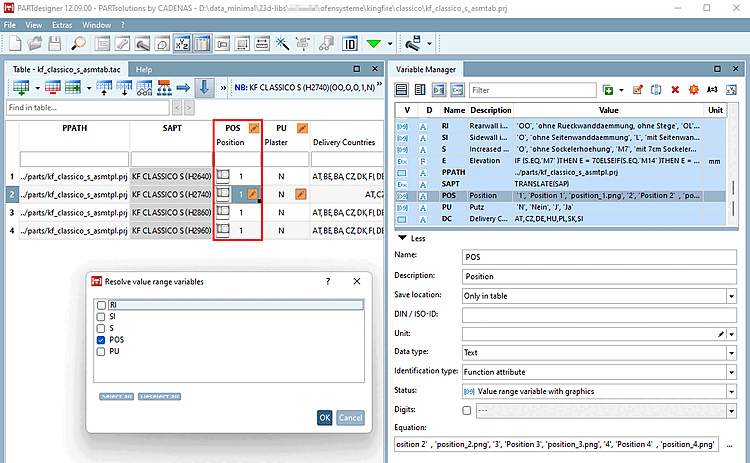The image size is (750, 463).
Task: Click the add variable green plus icon
Action: [607, 90]
